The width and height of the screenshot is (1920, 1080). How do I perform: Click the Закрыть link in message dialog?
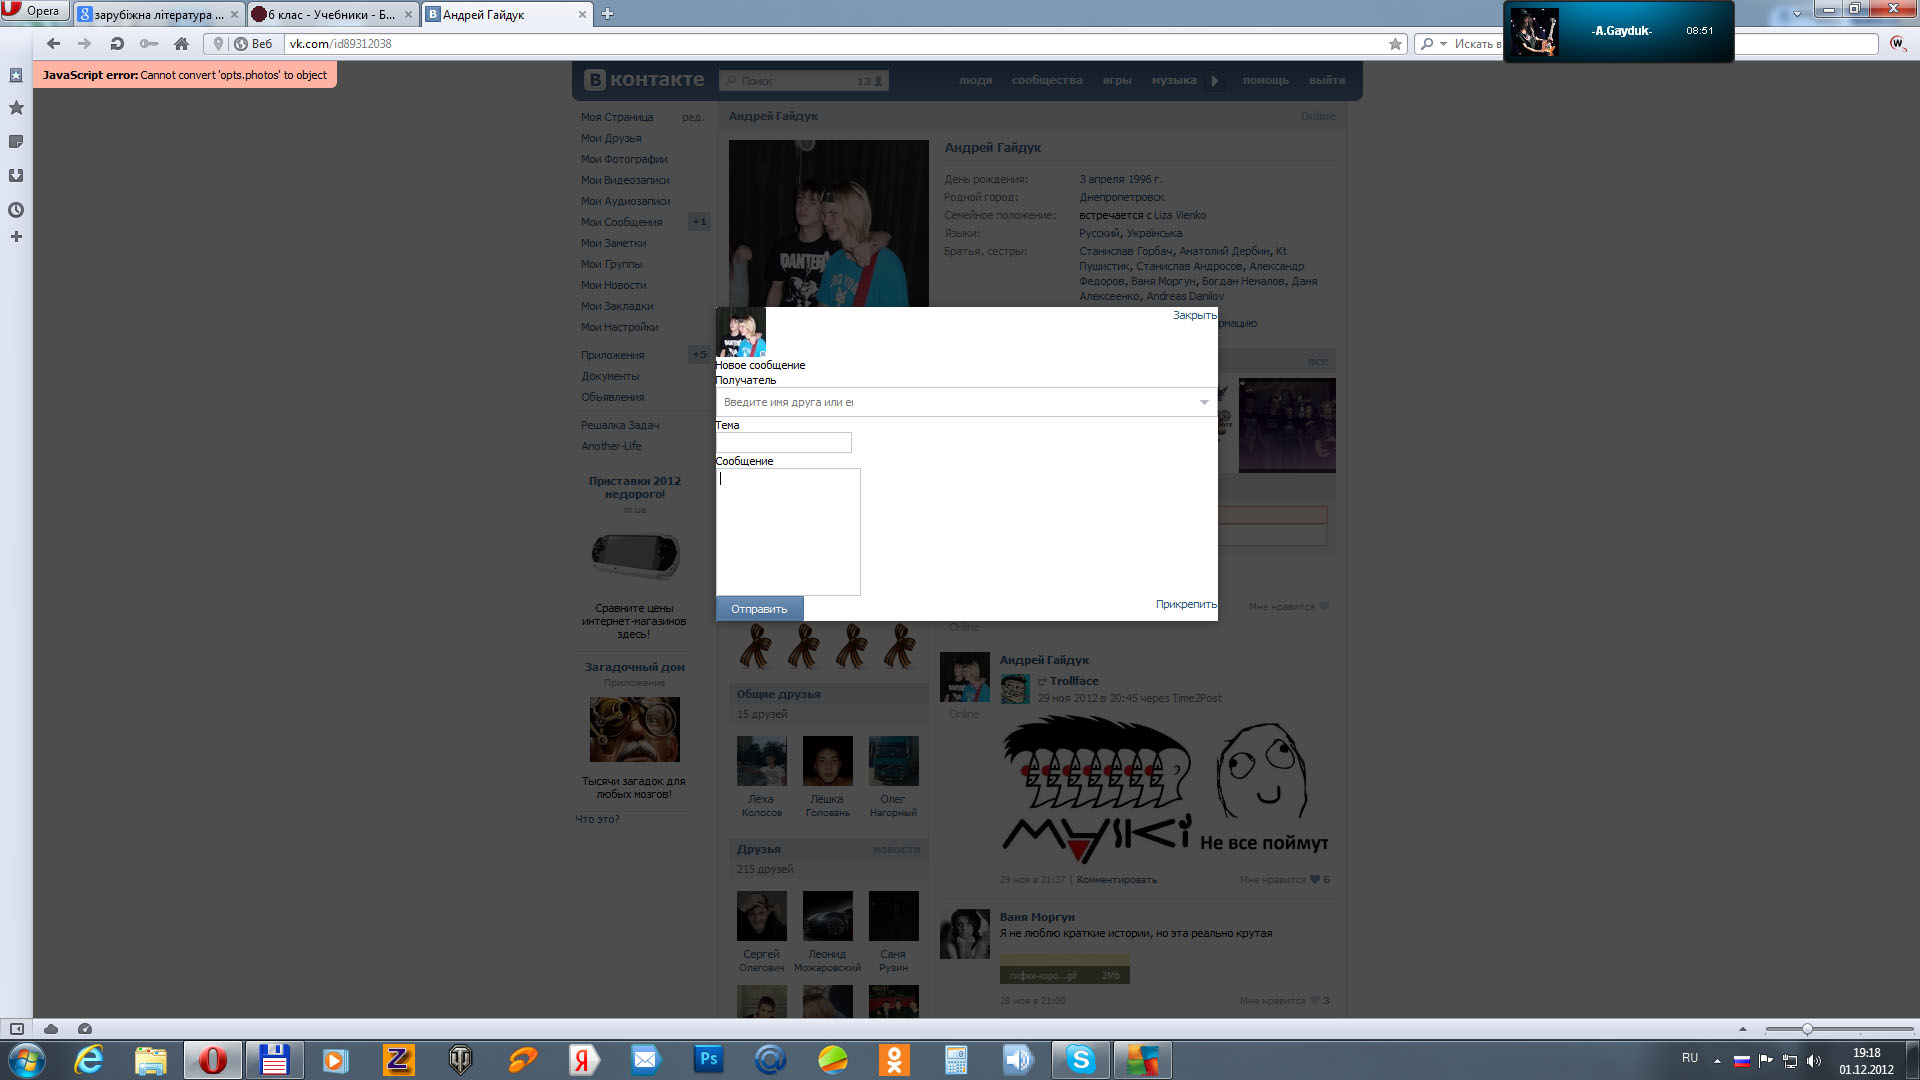[1194, 315]
